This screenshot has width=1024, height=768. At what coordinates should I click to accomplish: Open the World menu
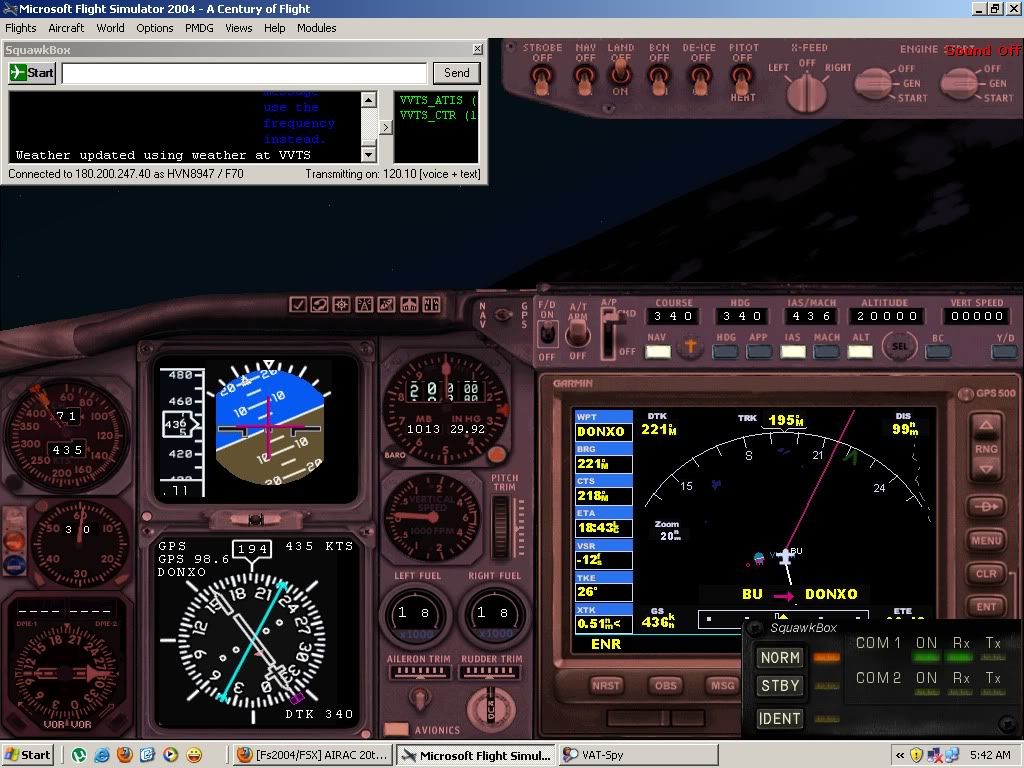(x=110, y=28)
